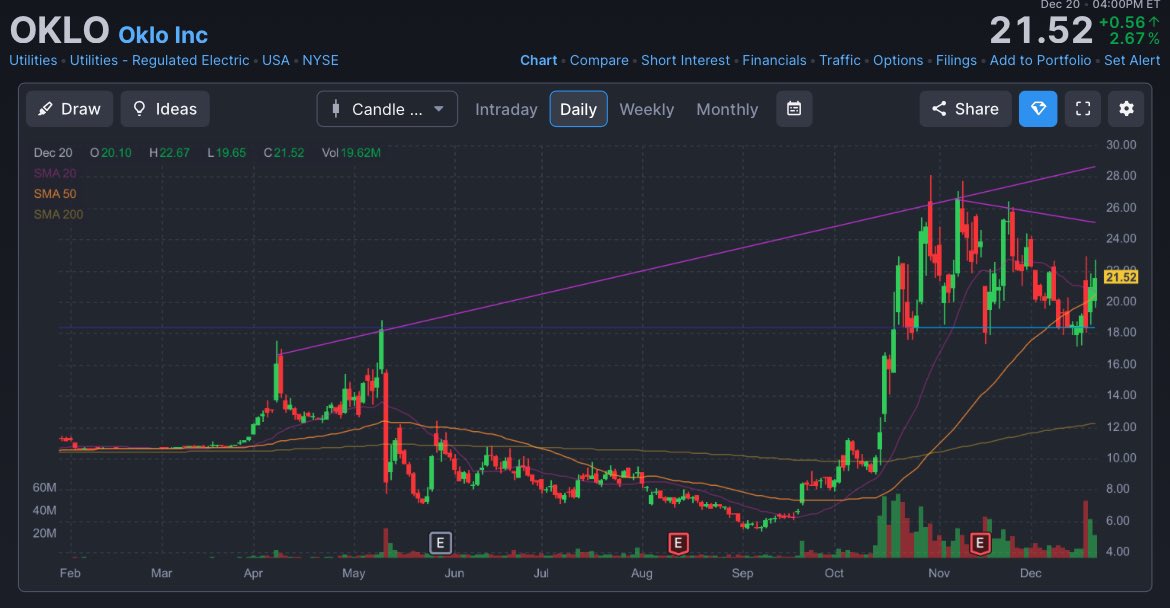Click the OKLO ticker symbol
Image resolution: width=1170 pixels, height=608 pixels.
[x=60, y=31]
